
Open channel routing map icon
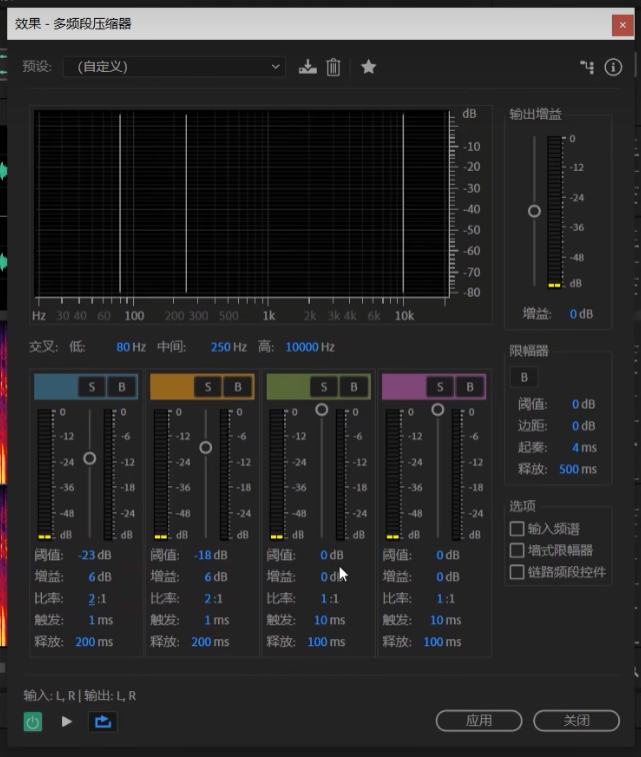tap(587, 67)
